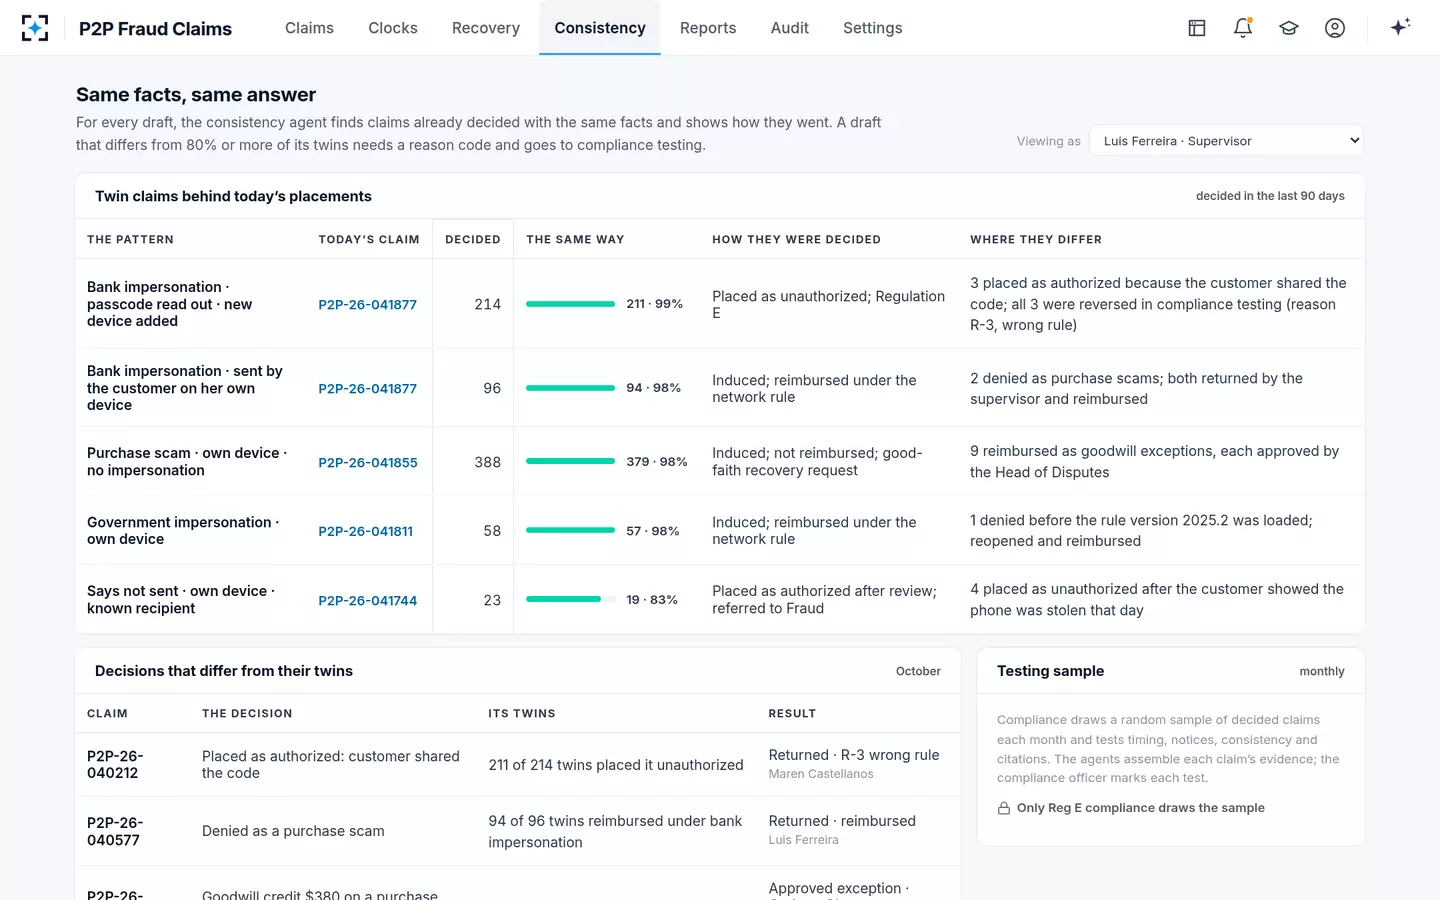Open the Settings tab
1440x900 pixels.
click(x=873, y=28)
